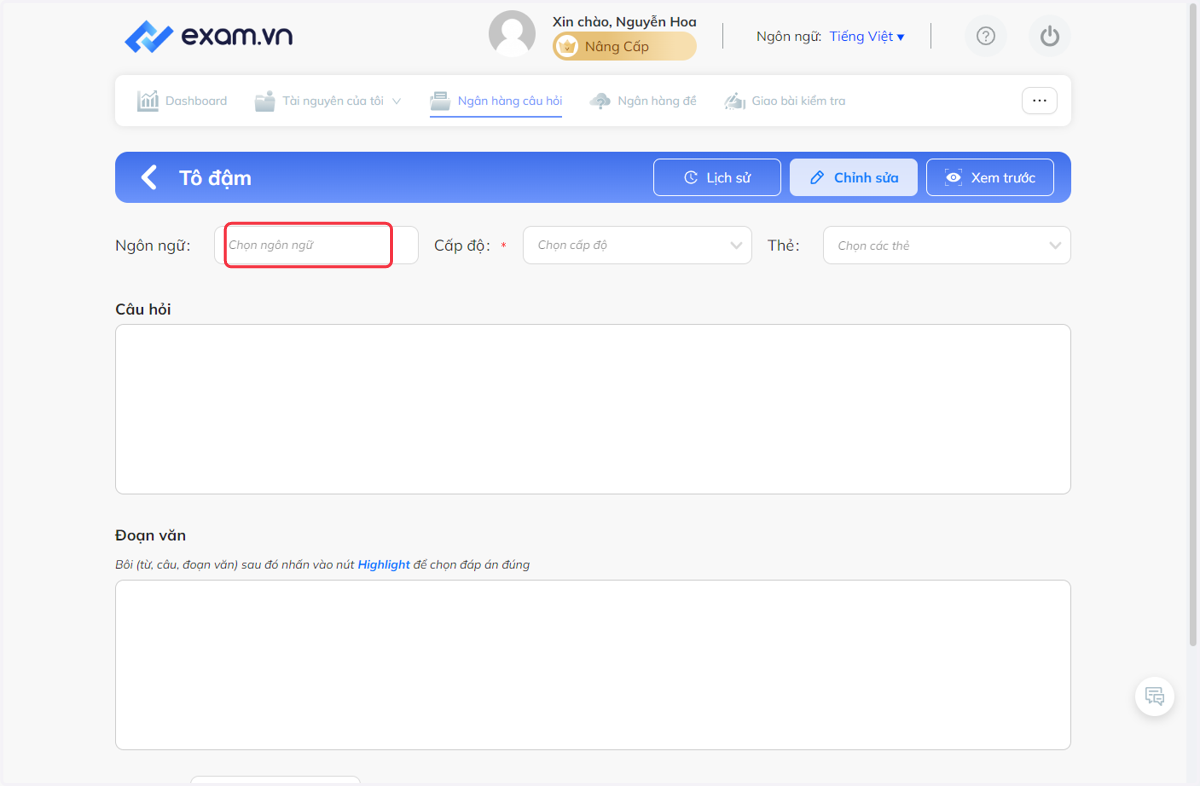Click the exam.vn logo
This screenshot has height=786, width=1200.
pyautogui.click(x=208, y=37)
